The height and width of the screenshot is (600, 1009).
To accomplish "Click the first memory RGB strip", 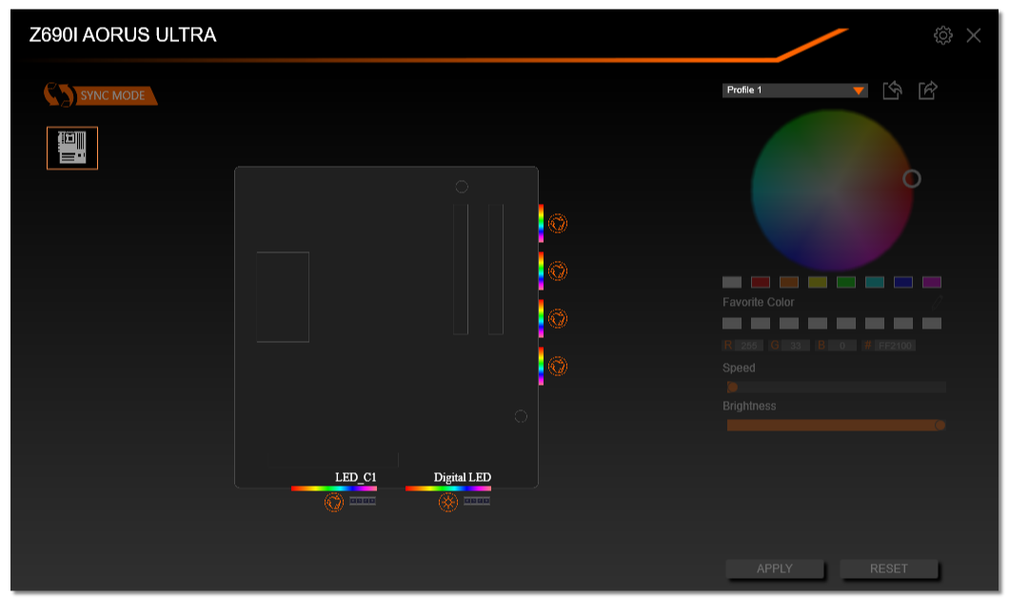I will click(x=541, y=223).
